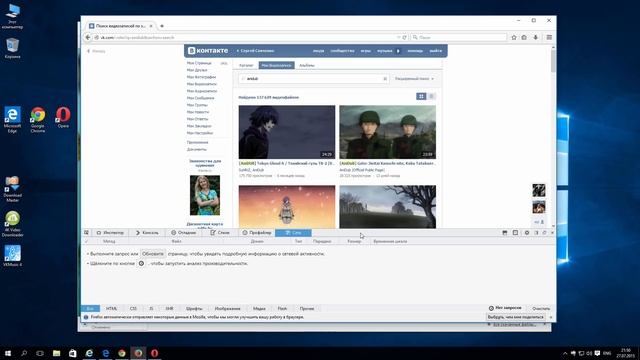Filter network requests by Media

tap(259, 309)
